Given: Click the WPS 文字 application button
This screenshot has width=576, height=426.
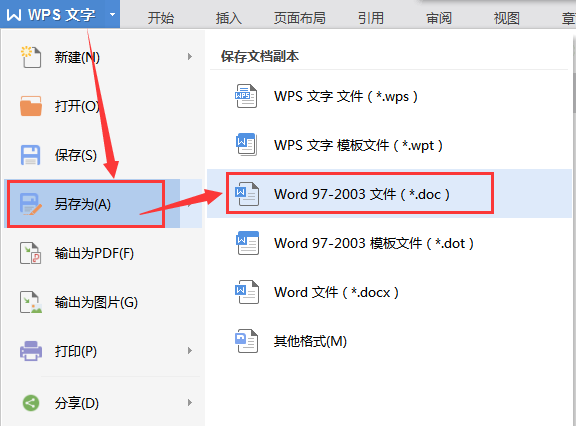Looking at the screenshot, I should pos(60,14).
